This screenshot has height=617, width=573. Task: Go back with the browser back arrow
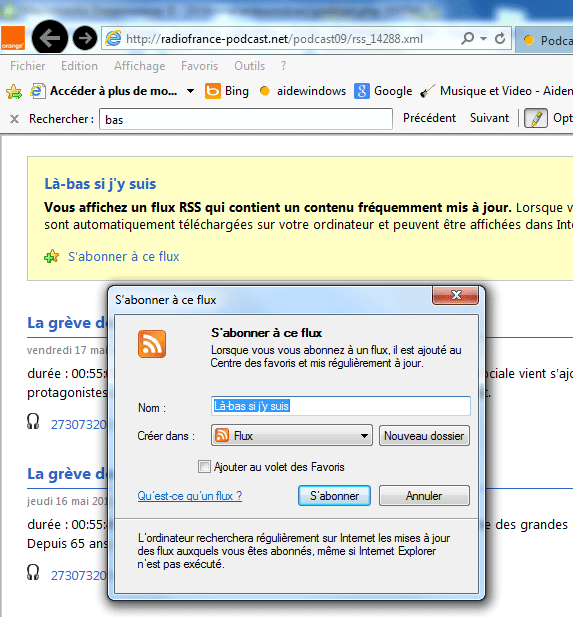pyautogui.click(x=50, y=38)
